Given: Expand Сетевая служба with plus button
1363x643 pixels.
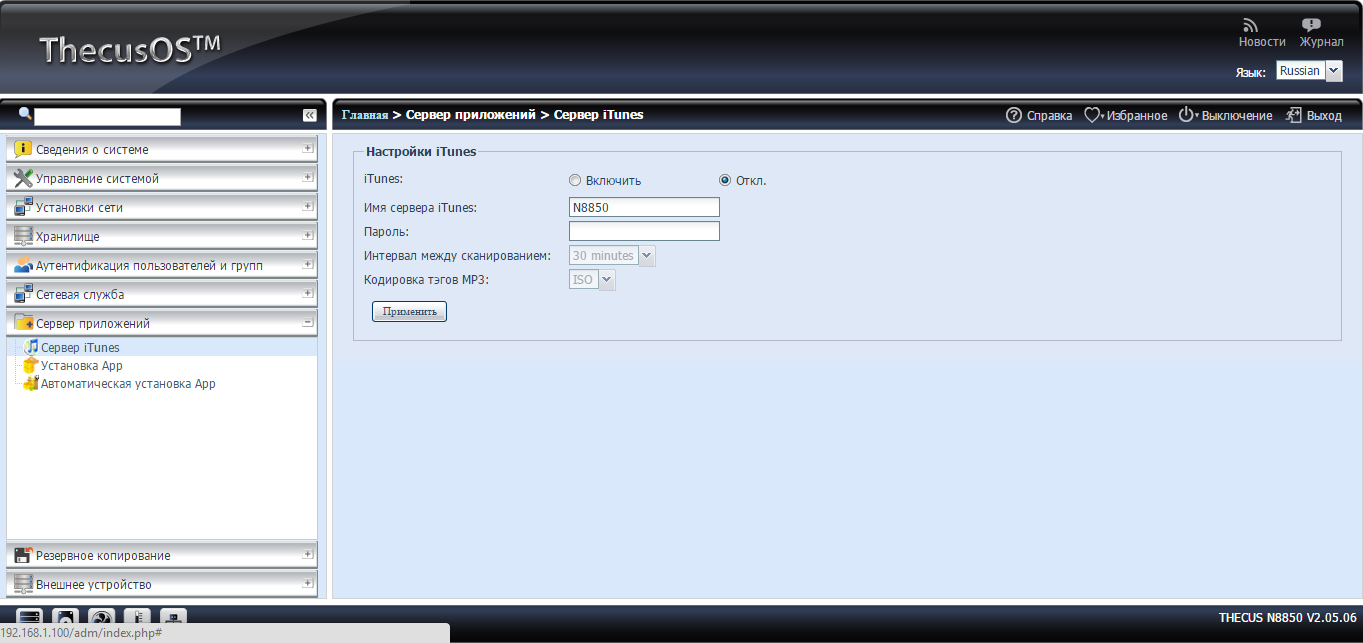Looking at the screenshot, I should point(308,293).
